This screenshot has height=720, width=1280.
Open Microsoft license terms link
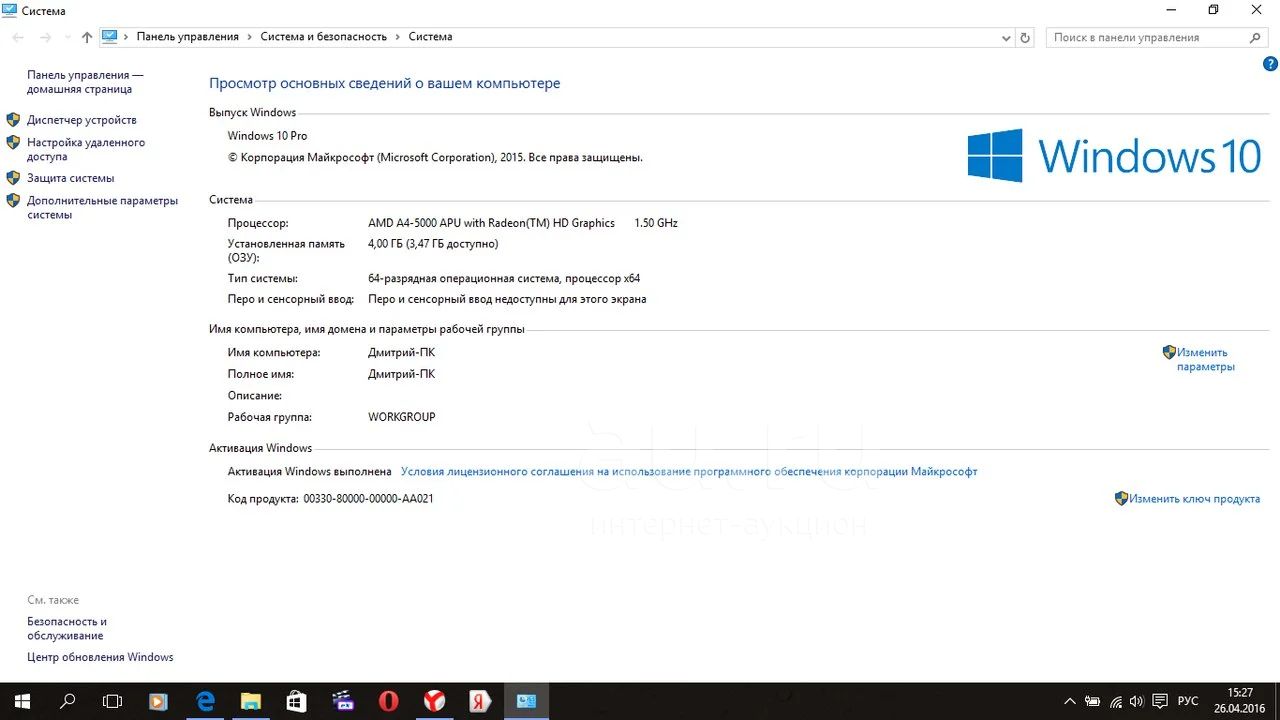click(689, 471)
